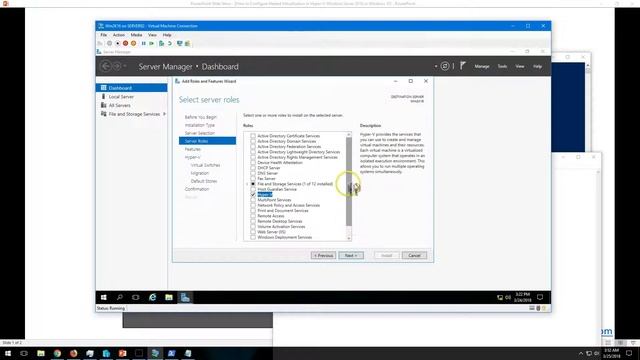Click the guest taskbar search icon
640x360 pixels.
coord(120,298)
